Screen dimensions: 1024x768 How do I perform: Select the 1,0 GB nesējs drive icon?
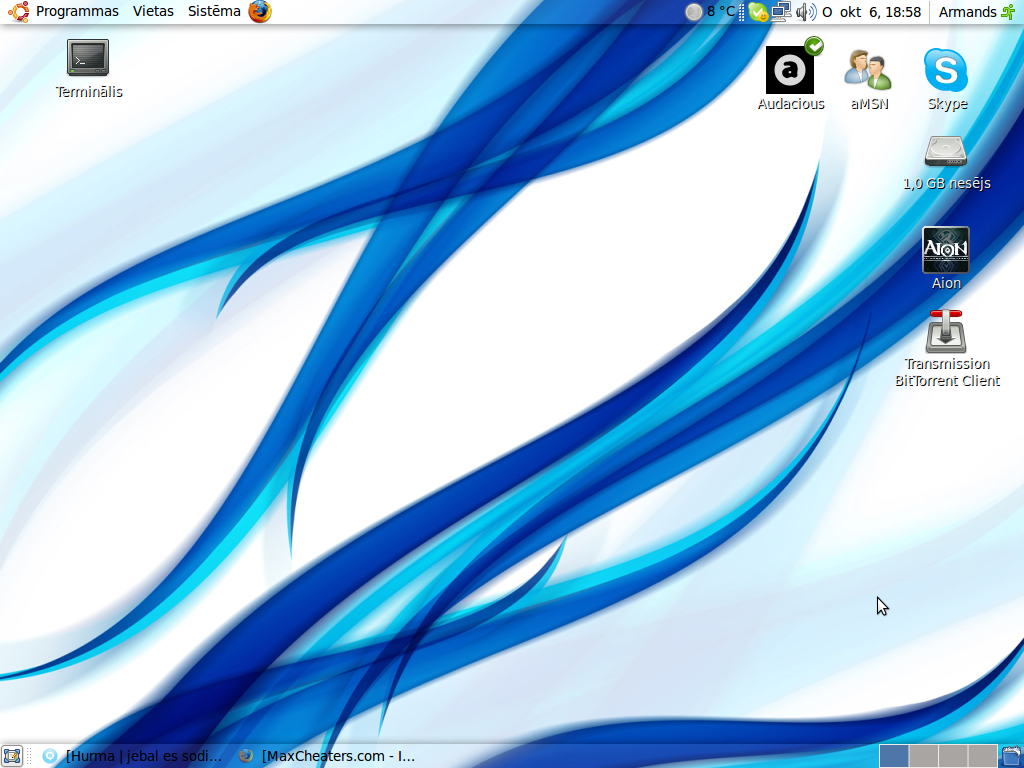point(946,151)
